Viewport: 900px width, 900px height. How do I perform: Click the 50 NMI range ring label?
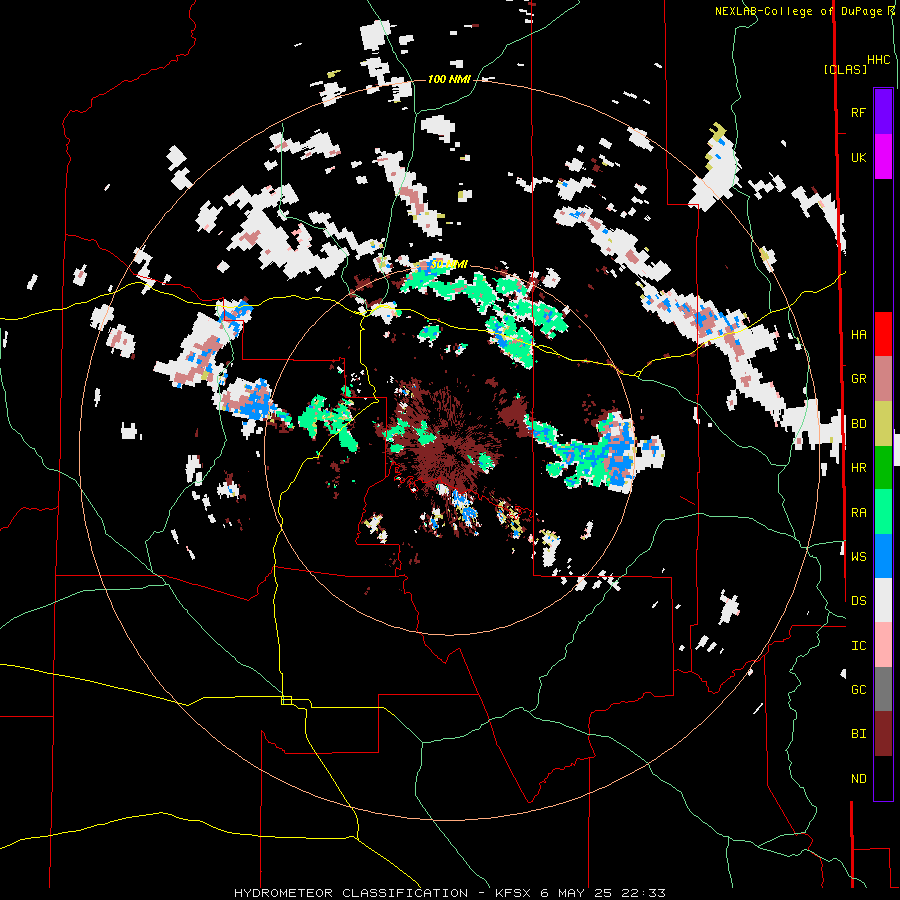(x=449, y=264)
